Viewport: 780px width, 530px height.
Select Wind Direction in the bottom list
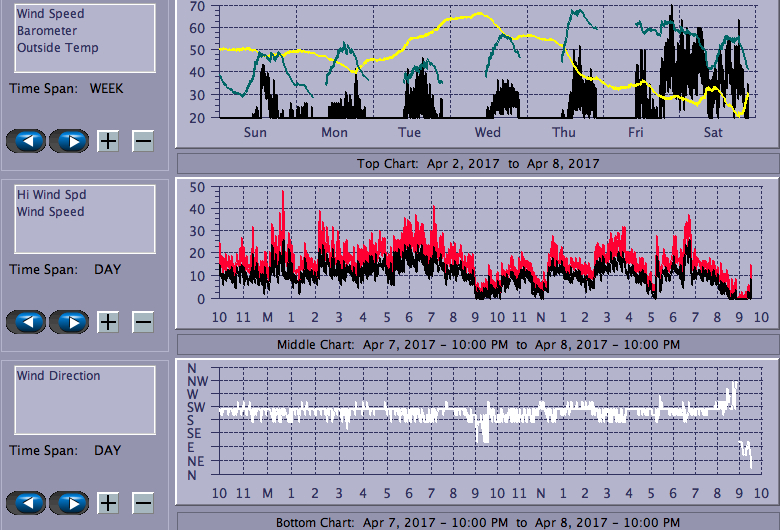click(x=58, y=376)
